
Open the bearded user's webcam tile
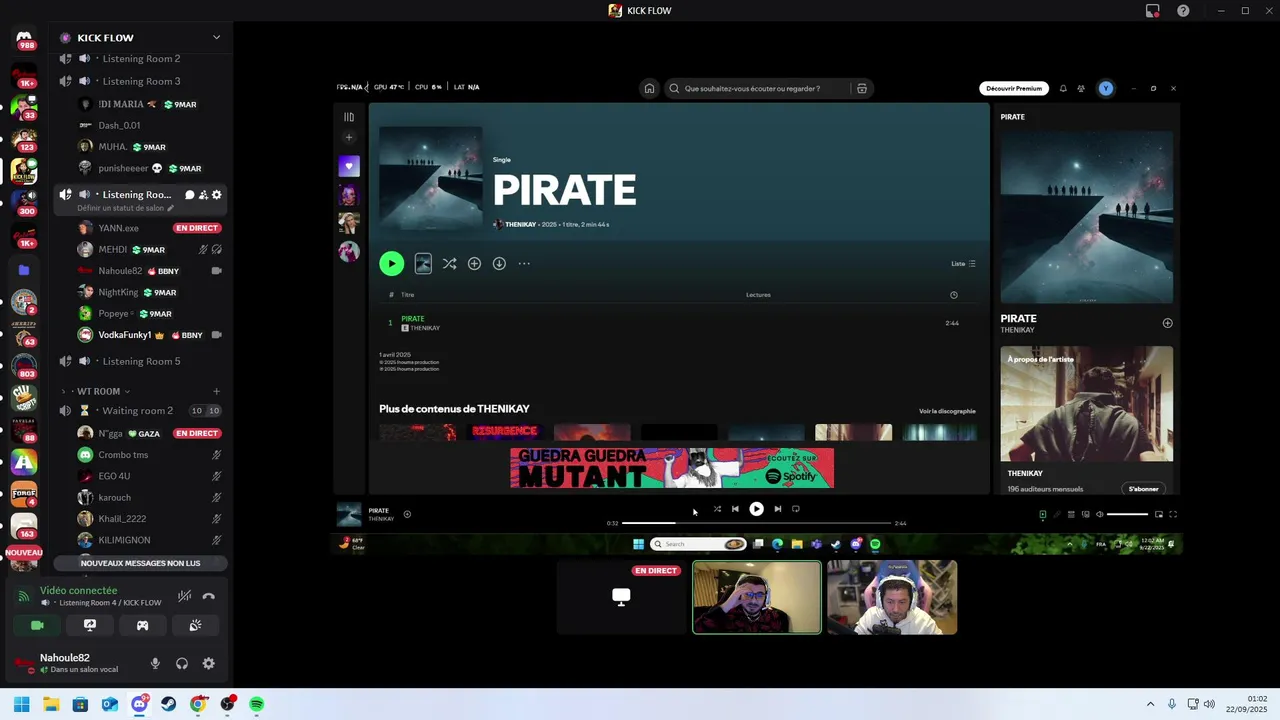point(757,597)
